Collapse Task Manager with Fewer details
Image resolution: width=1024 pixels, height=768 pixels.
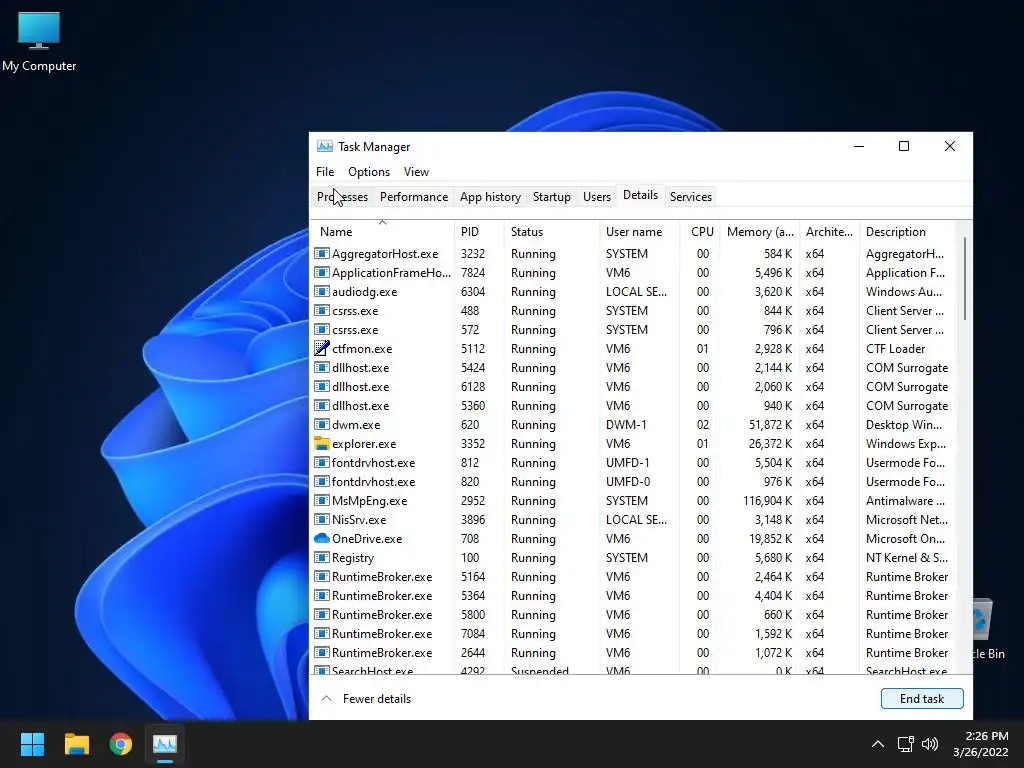(x=366, y=699)
